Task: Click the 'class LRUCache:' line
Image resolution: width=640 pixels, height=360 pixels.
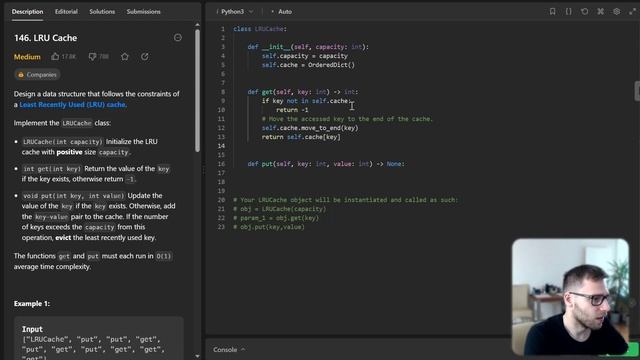Action: tap(260, 29)
